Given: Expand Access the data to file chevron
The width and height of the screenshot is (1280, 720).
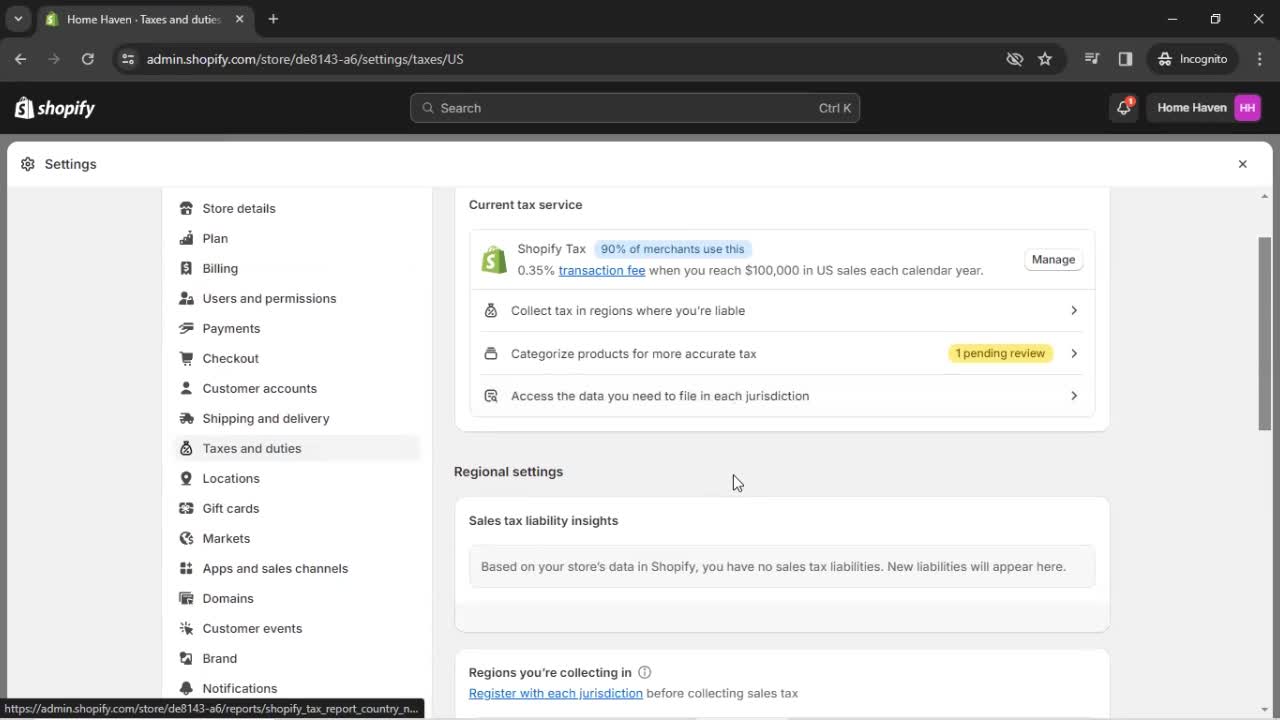Looking at the screenshot, I should 1074,396.
